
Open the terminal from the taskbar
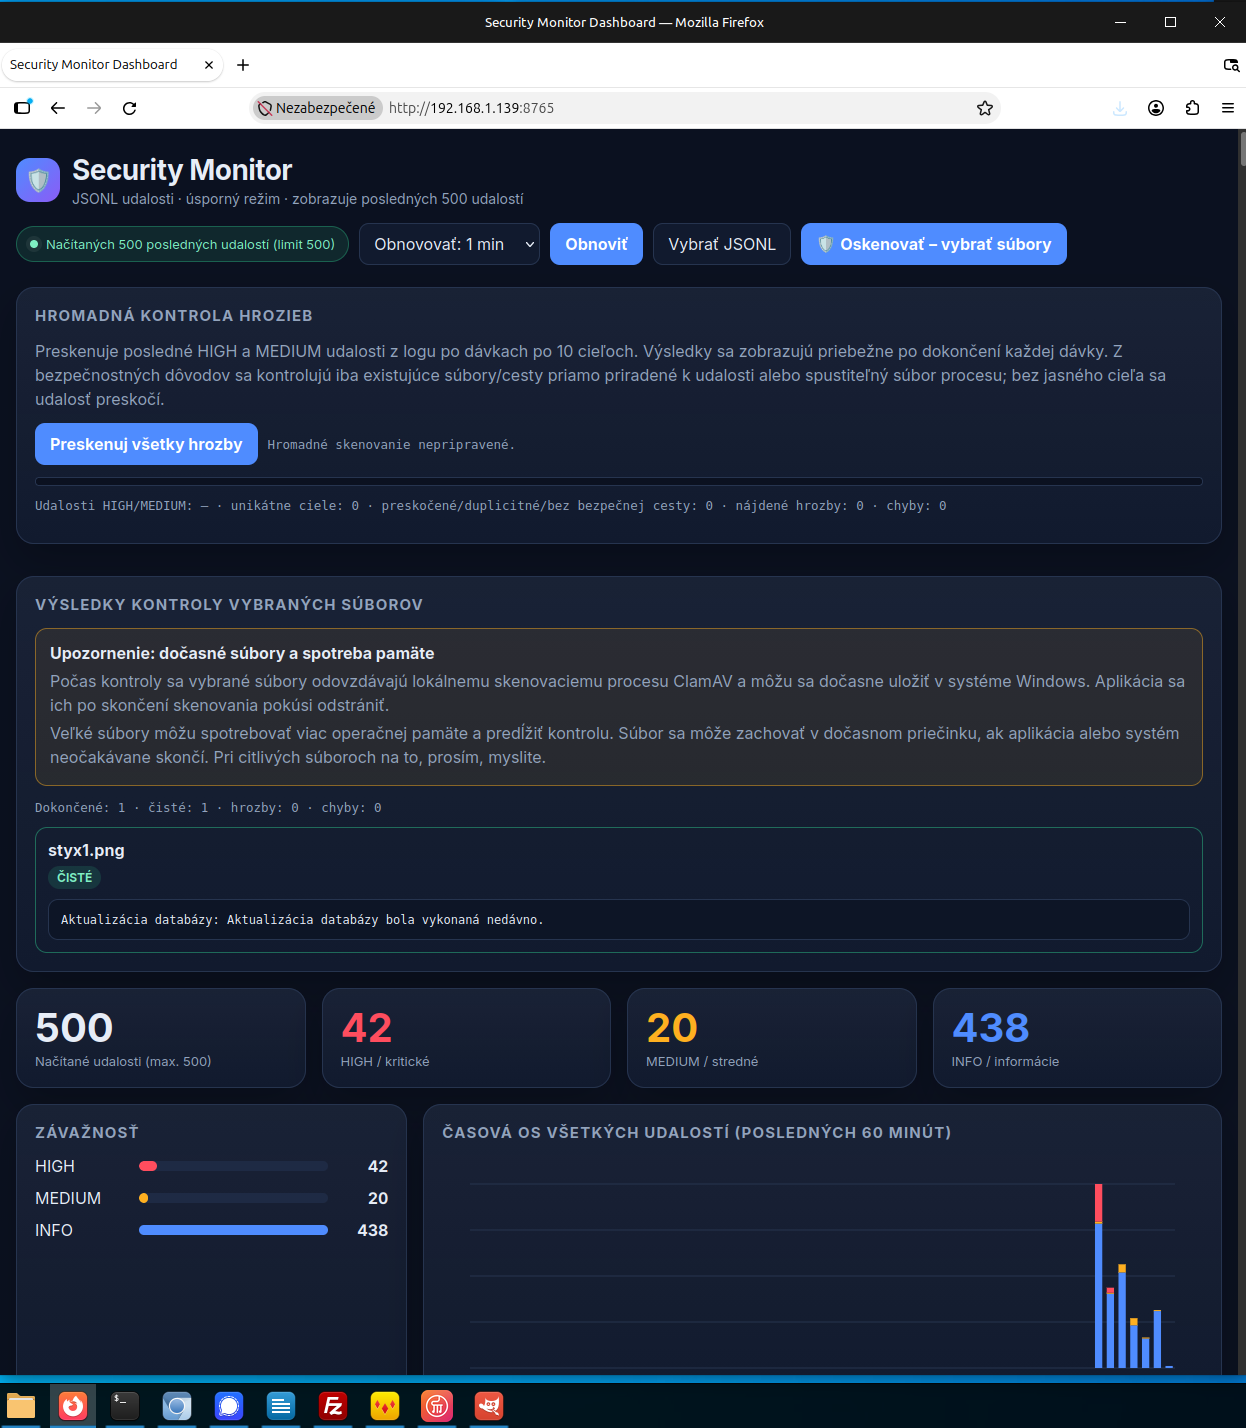pyautogui.click(x=125, y=1406)
